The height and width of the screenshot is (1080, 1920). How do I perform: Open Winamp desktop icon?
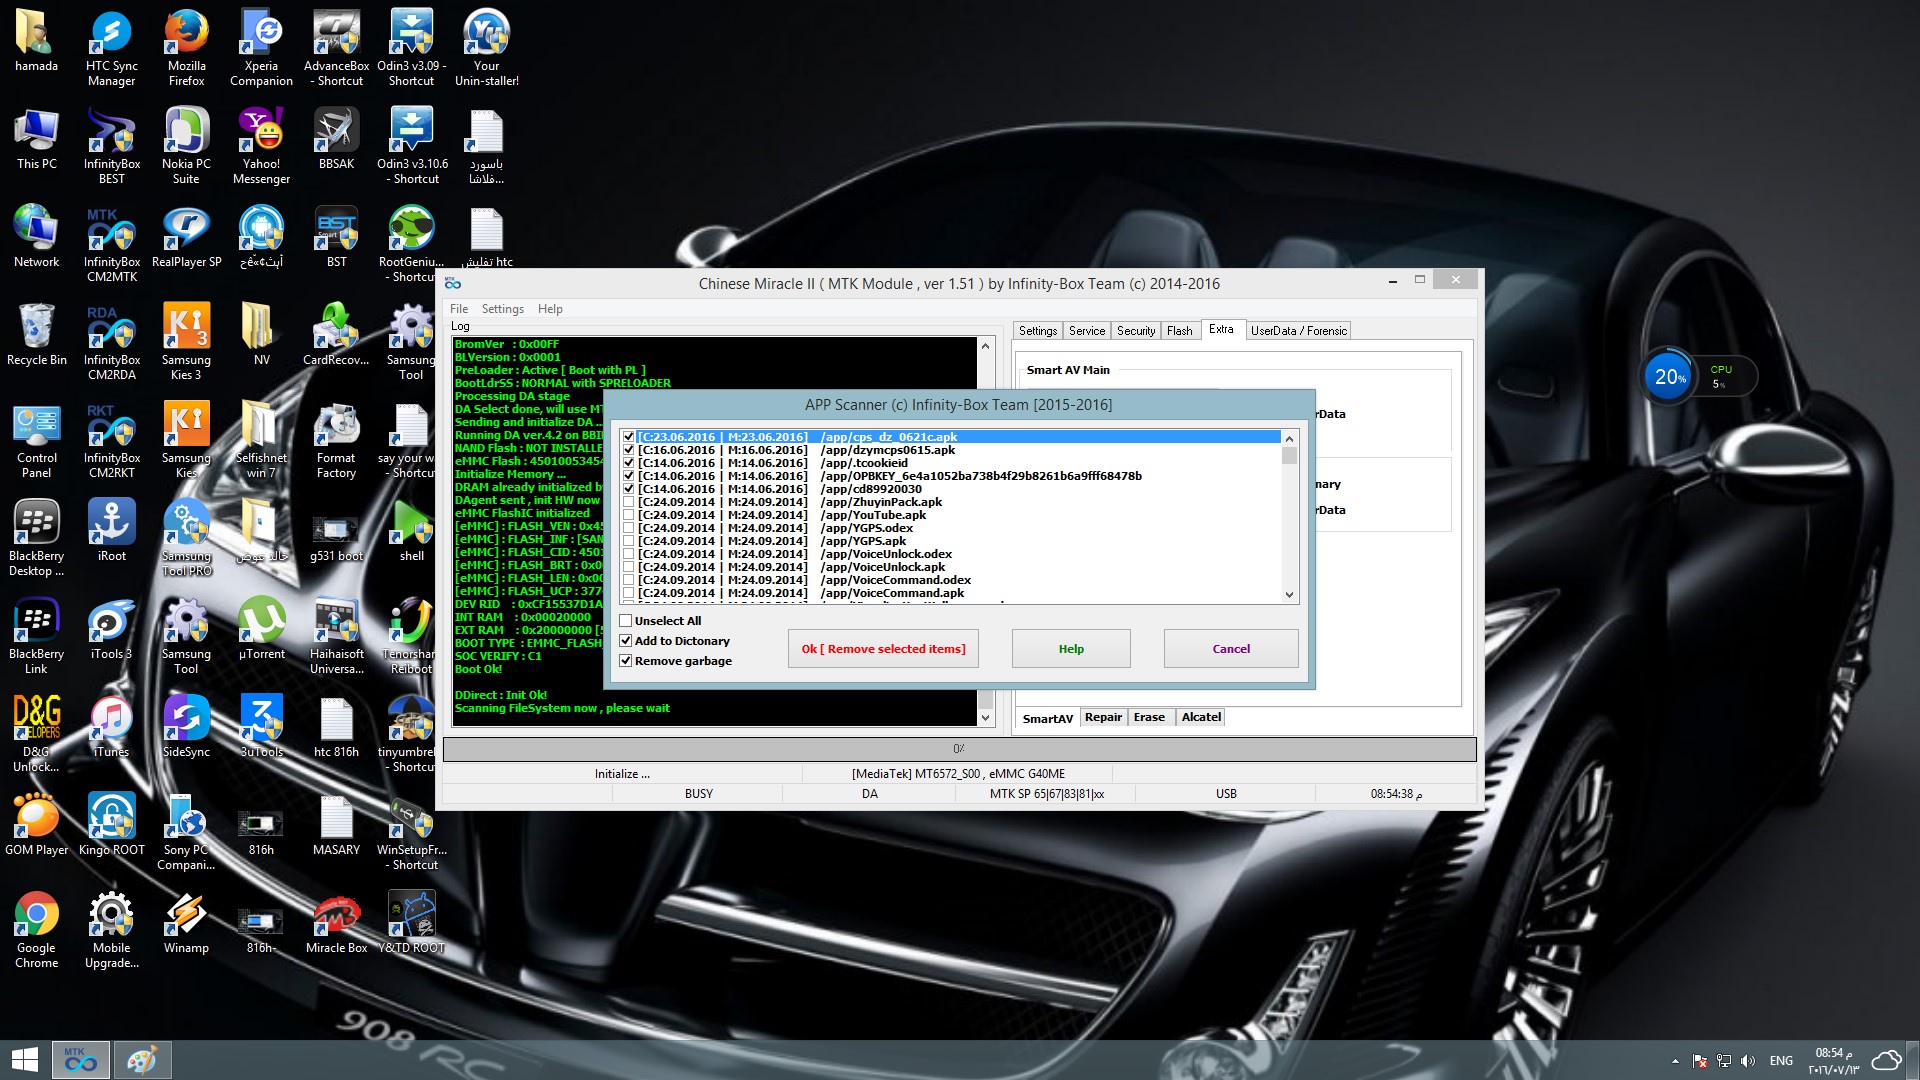point(186,924)
